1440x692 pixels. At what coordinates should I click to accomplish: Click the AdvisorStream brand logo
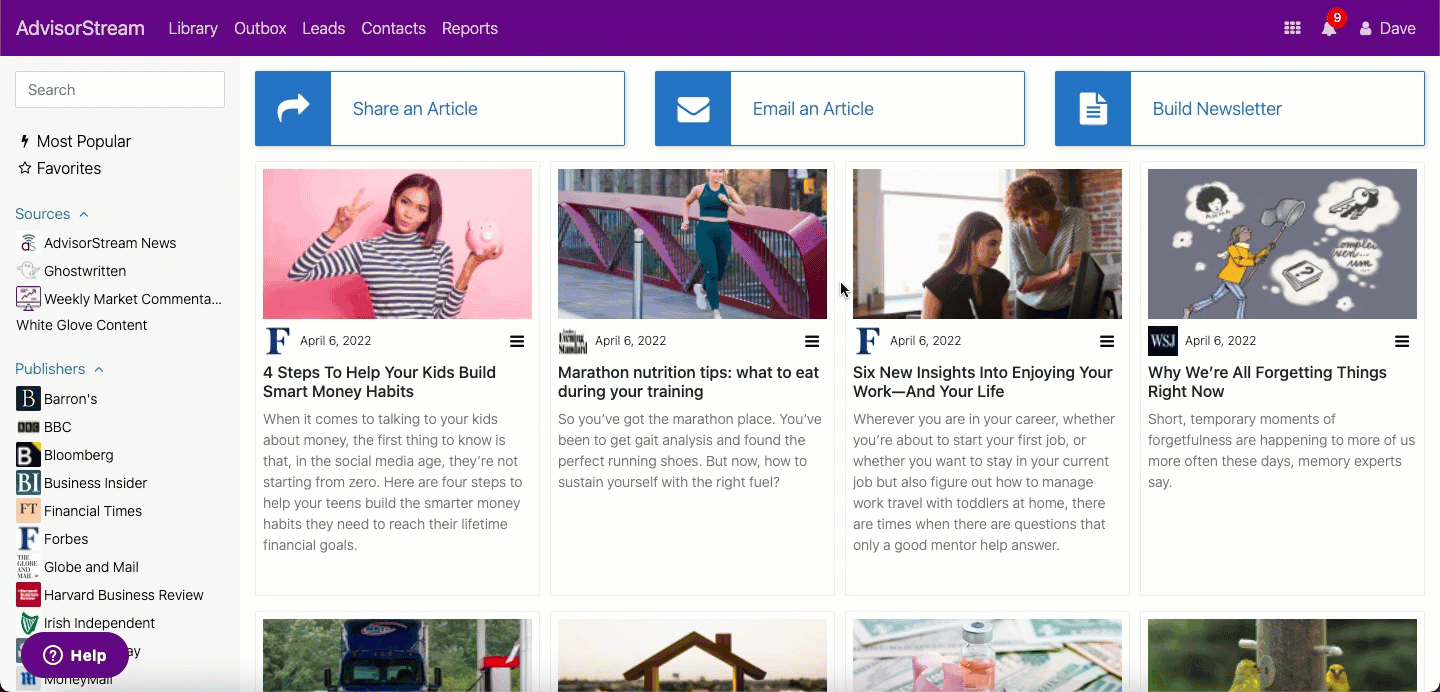tap(80, 29)
